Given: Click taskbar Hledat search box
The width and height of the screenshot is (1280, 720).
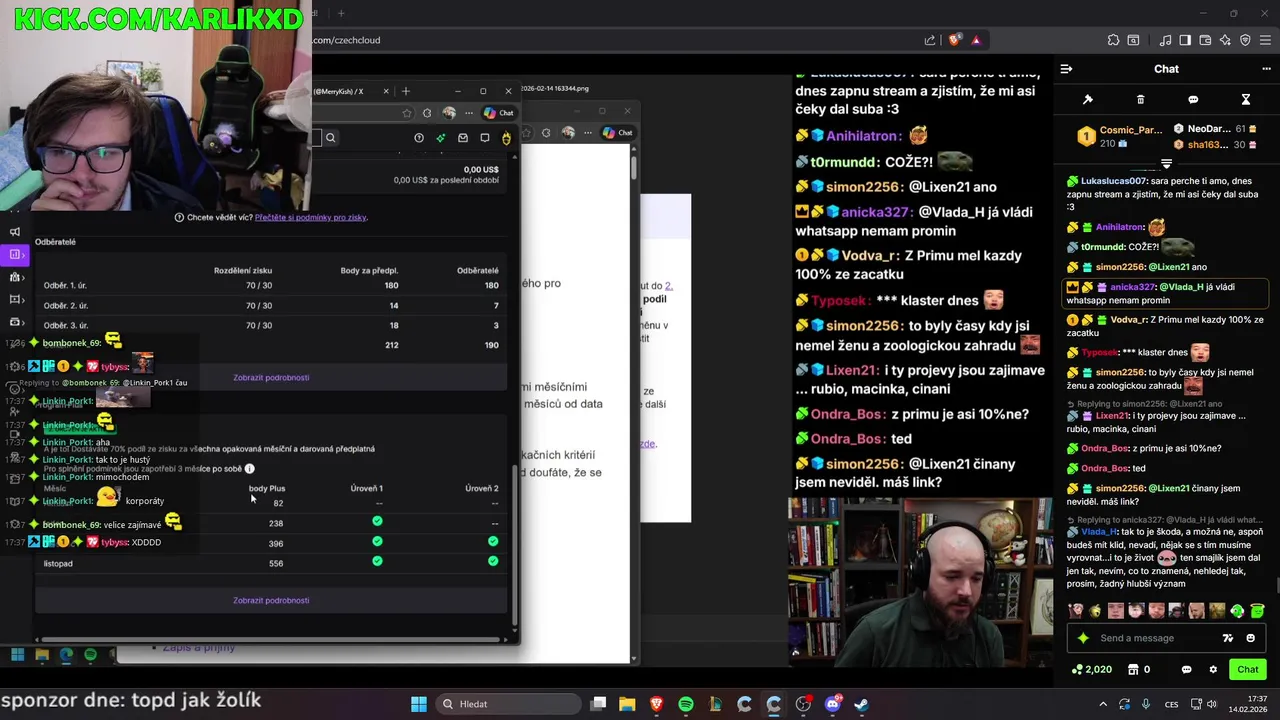Looking at the screenshot, I should [x=508, y=704].
